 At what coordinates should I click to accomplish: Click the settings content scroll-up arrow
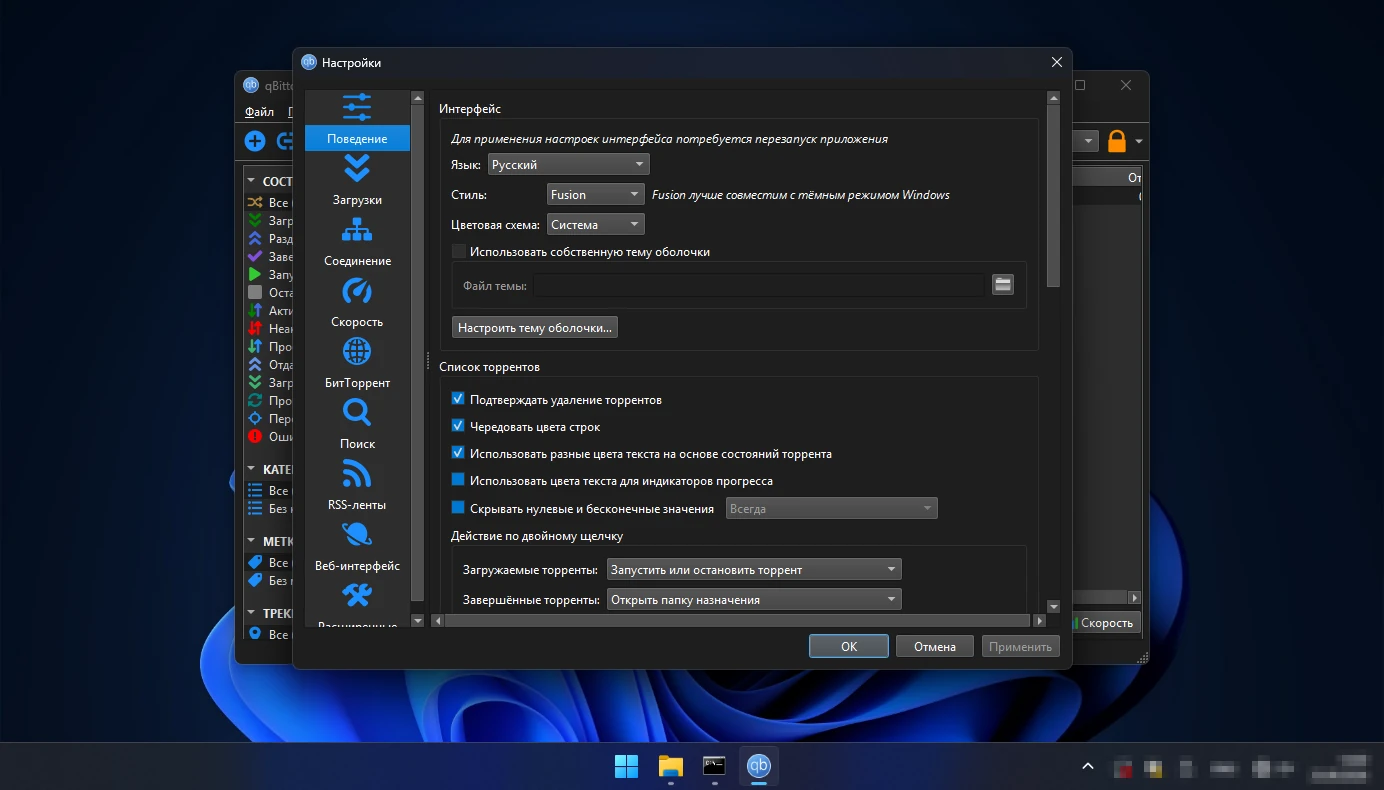[x=1053, y=98]
